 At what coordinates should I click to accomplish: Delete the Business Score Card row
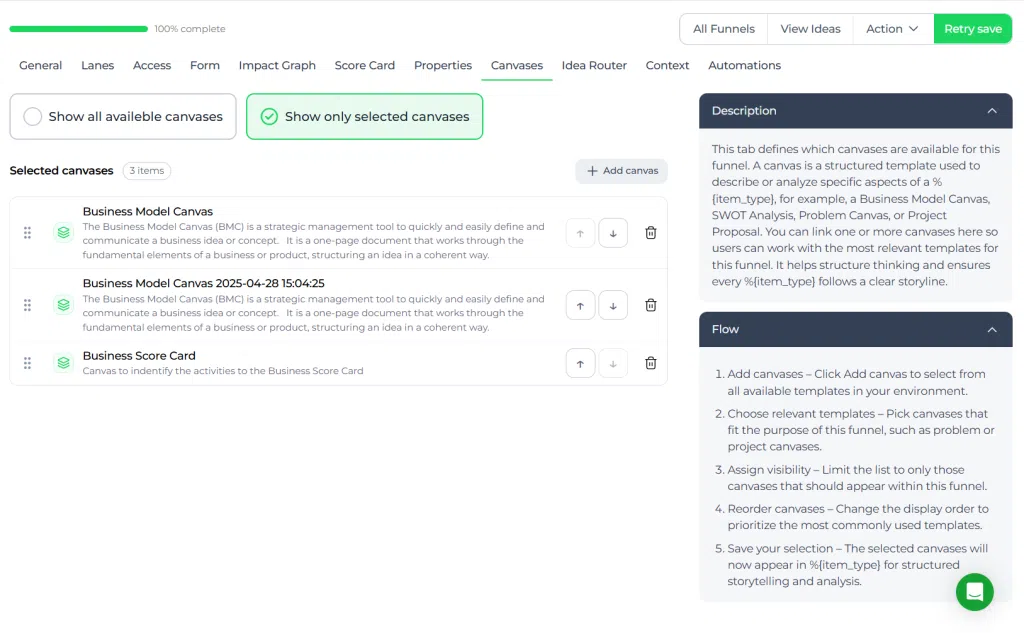tap(650, 363)
